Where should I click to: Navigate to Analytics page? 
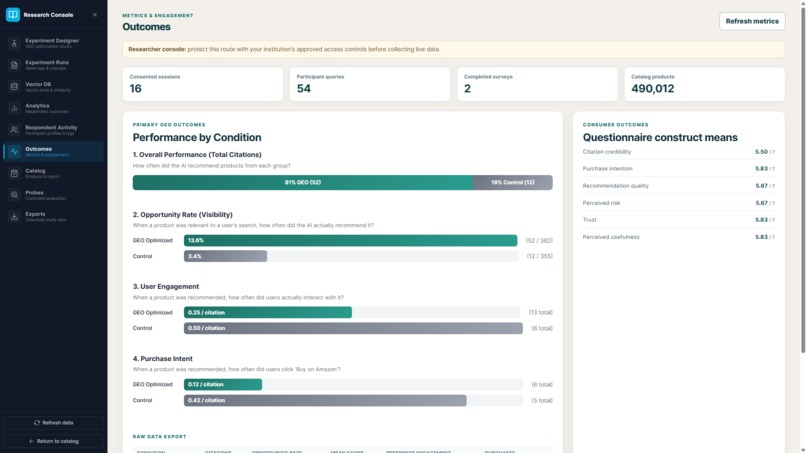point(53,108)
